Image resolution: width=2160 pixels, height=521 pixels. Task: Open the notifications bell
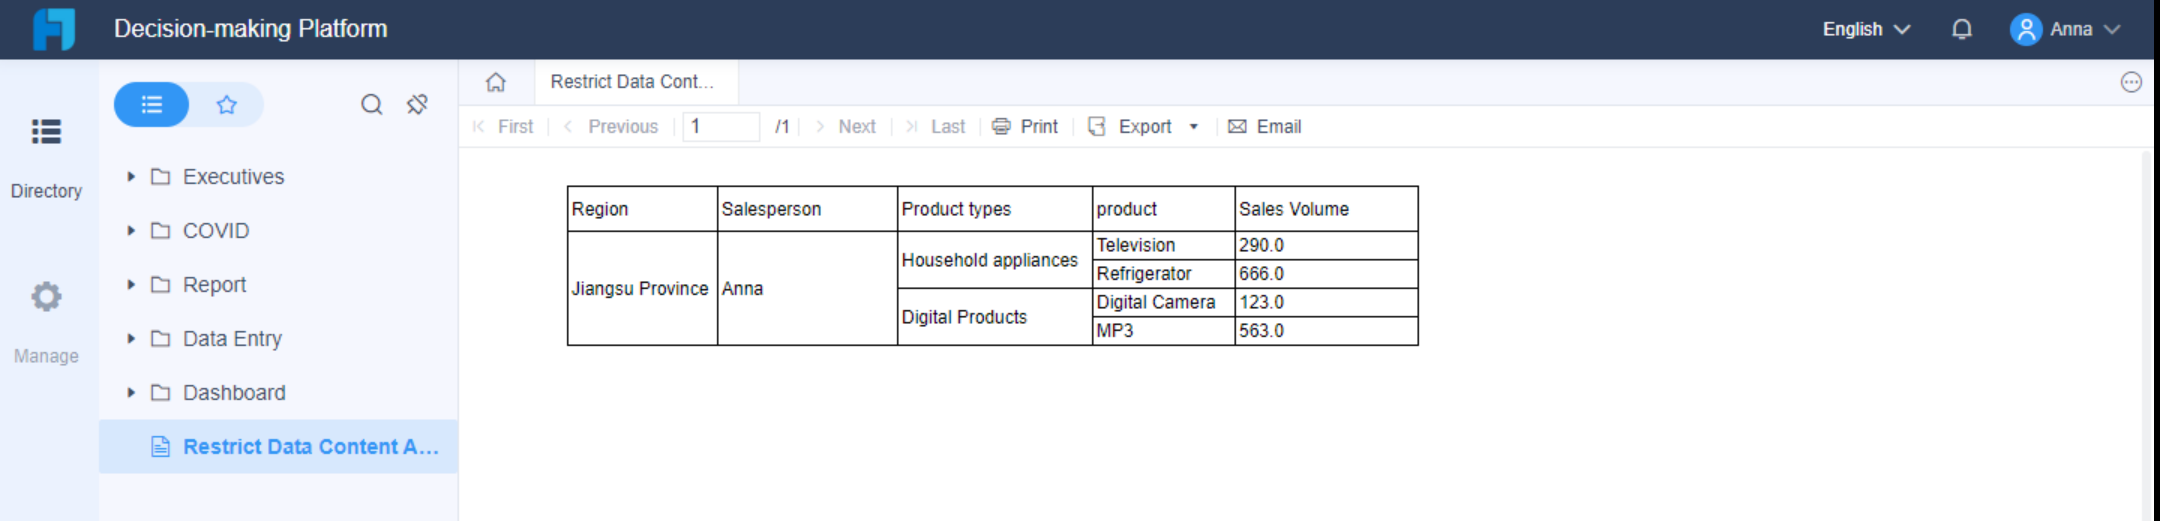click(1962, 29)
